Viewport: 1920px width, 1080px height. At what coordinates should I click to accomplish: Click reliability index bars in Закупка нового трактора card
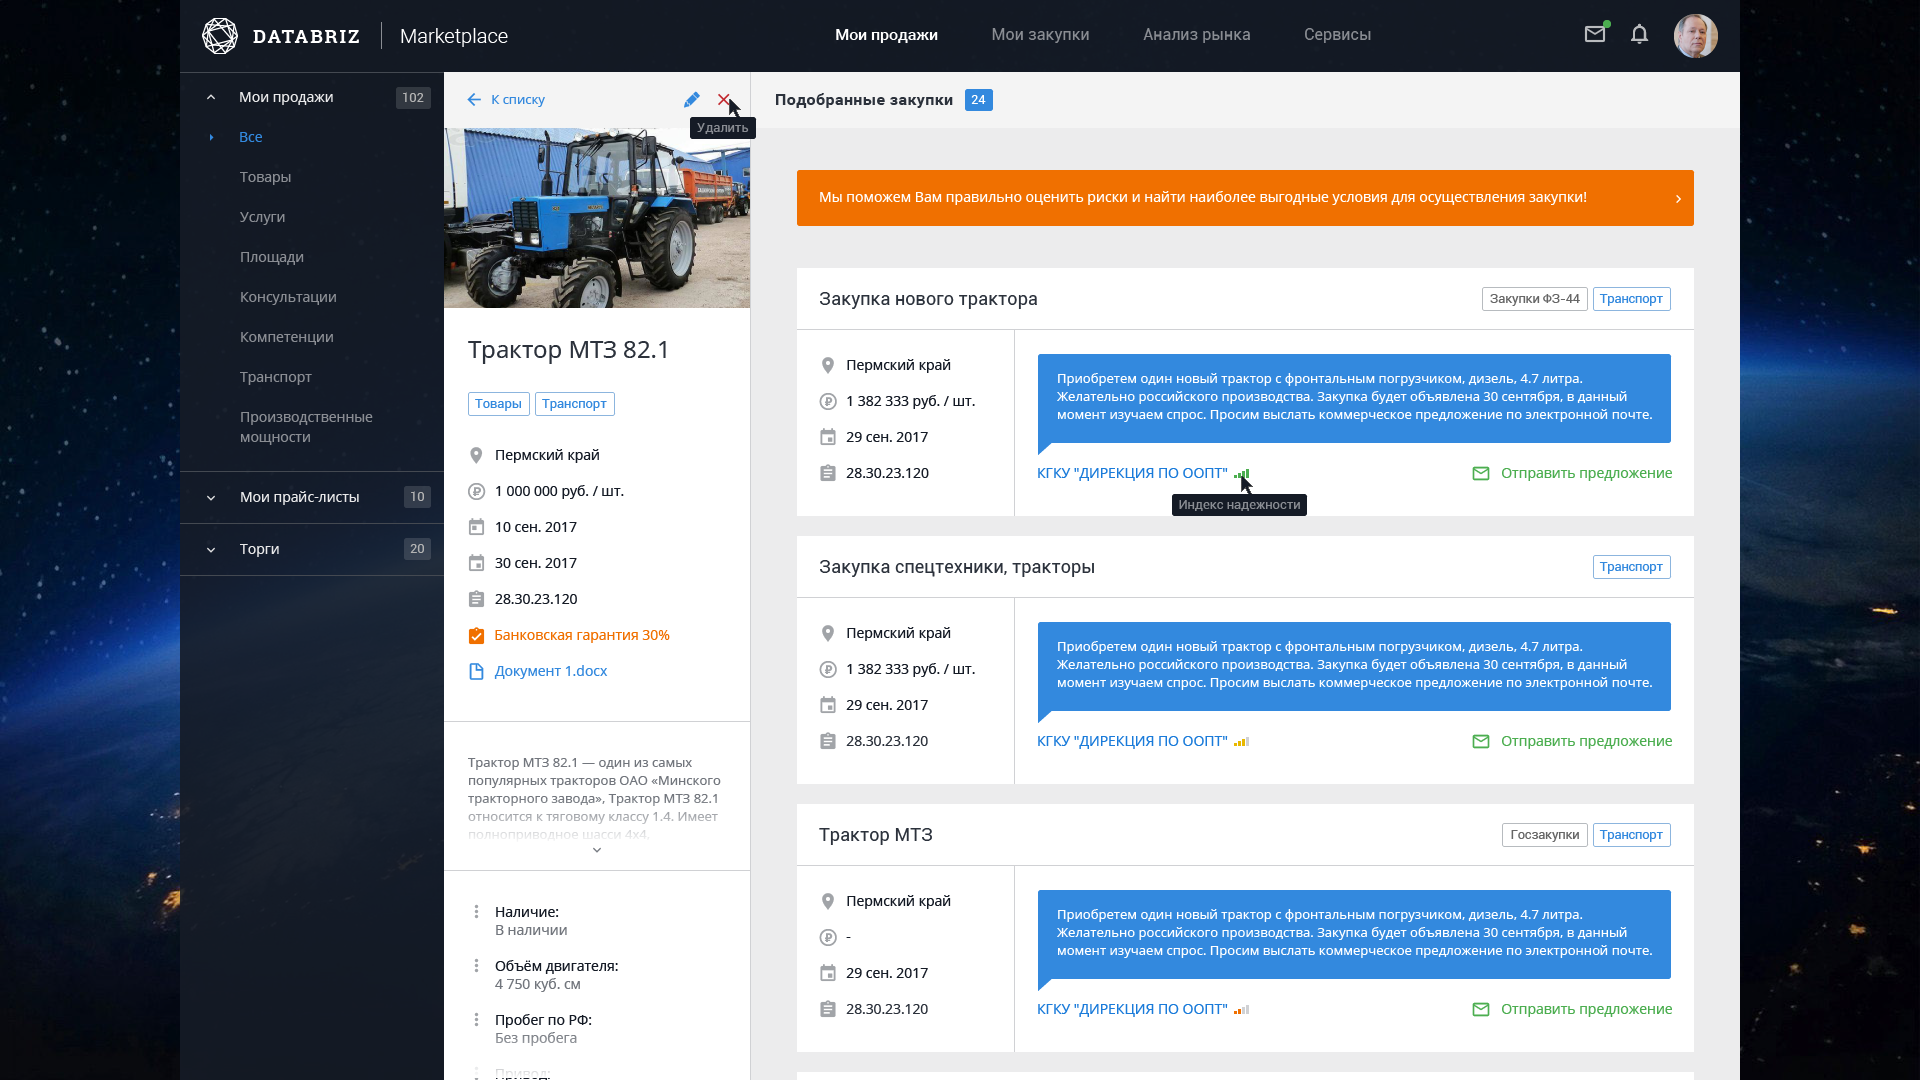coord(1241,474)
